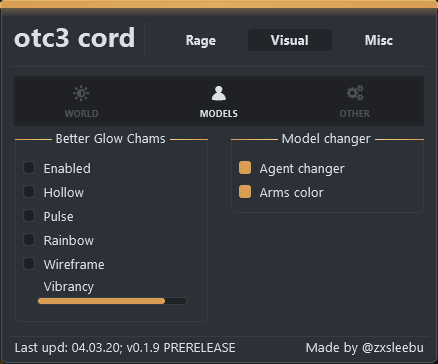The image size is (438, 364).
Task: Click the WORLD sub-tab label
Action: point(81,114)
